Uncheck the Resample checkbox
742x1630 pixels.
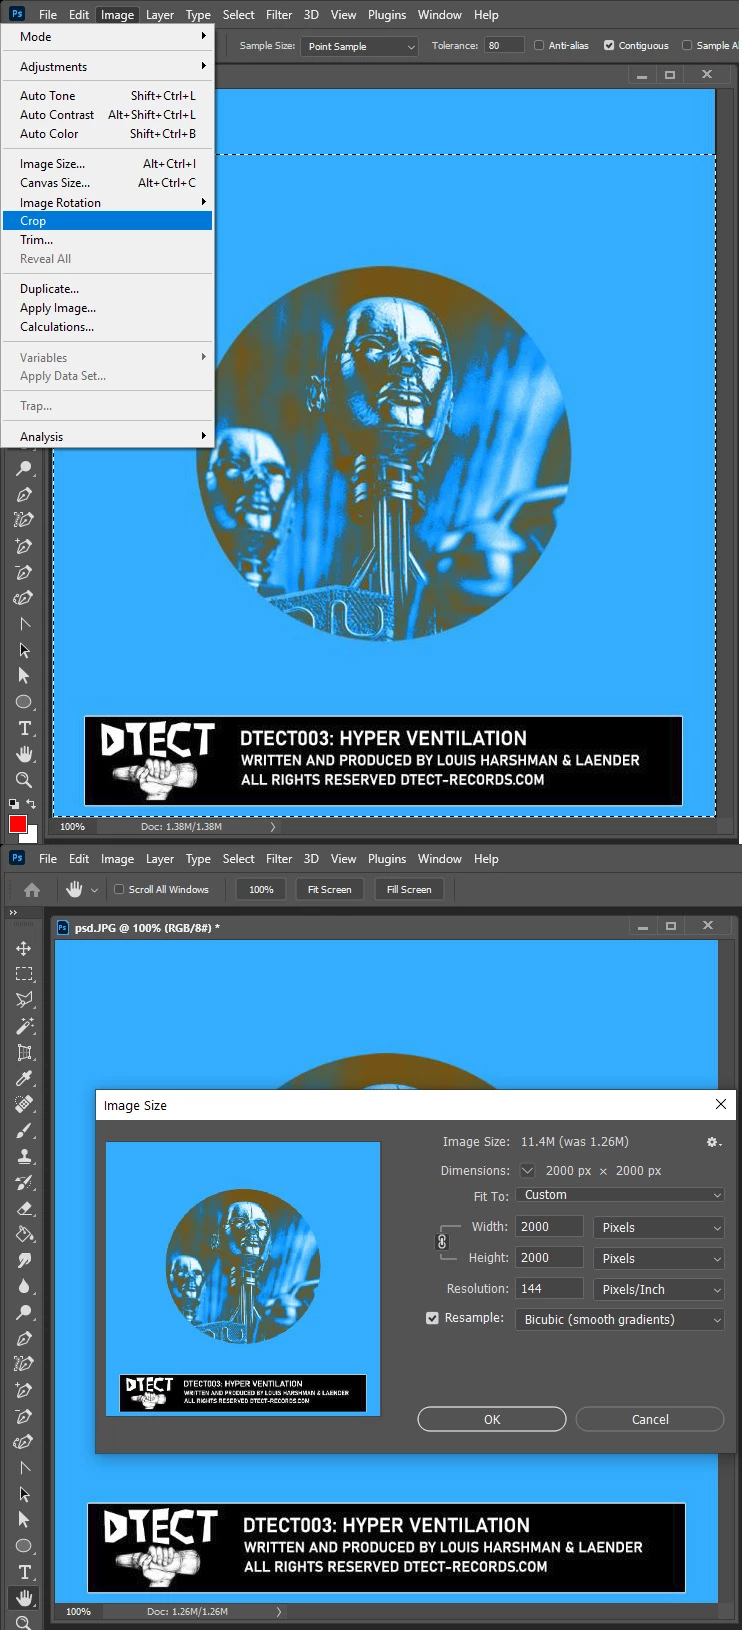433,1318
